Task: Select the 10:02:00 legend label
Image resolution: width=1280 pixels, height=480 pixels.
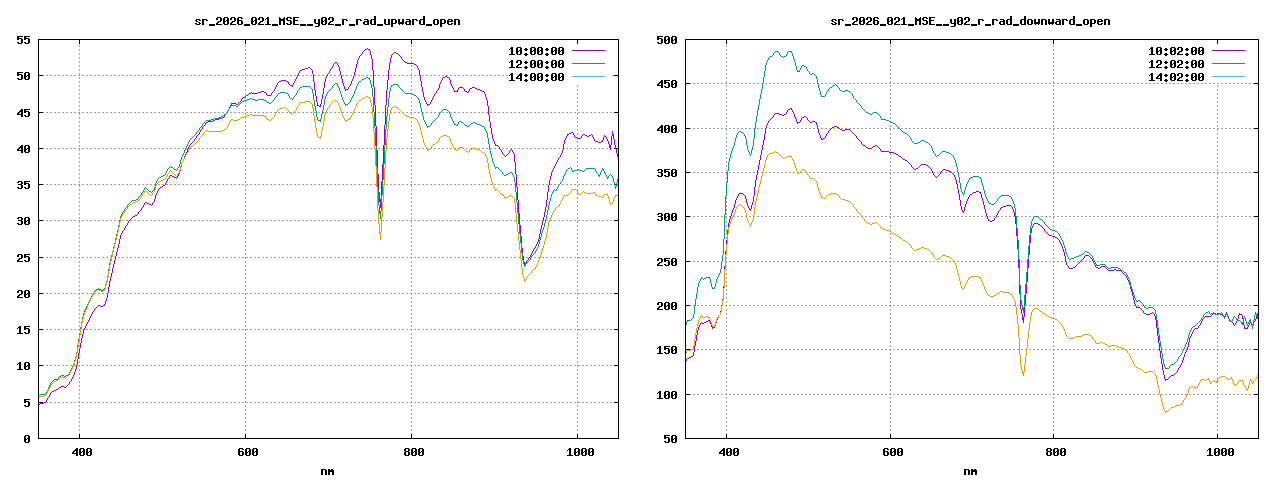Action: [1175, 49]
